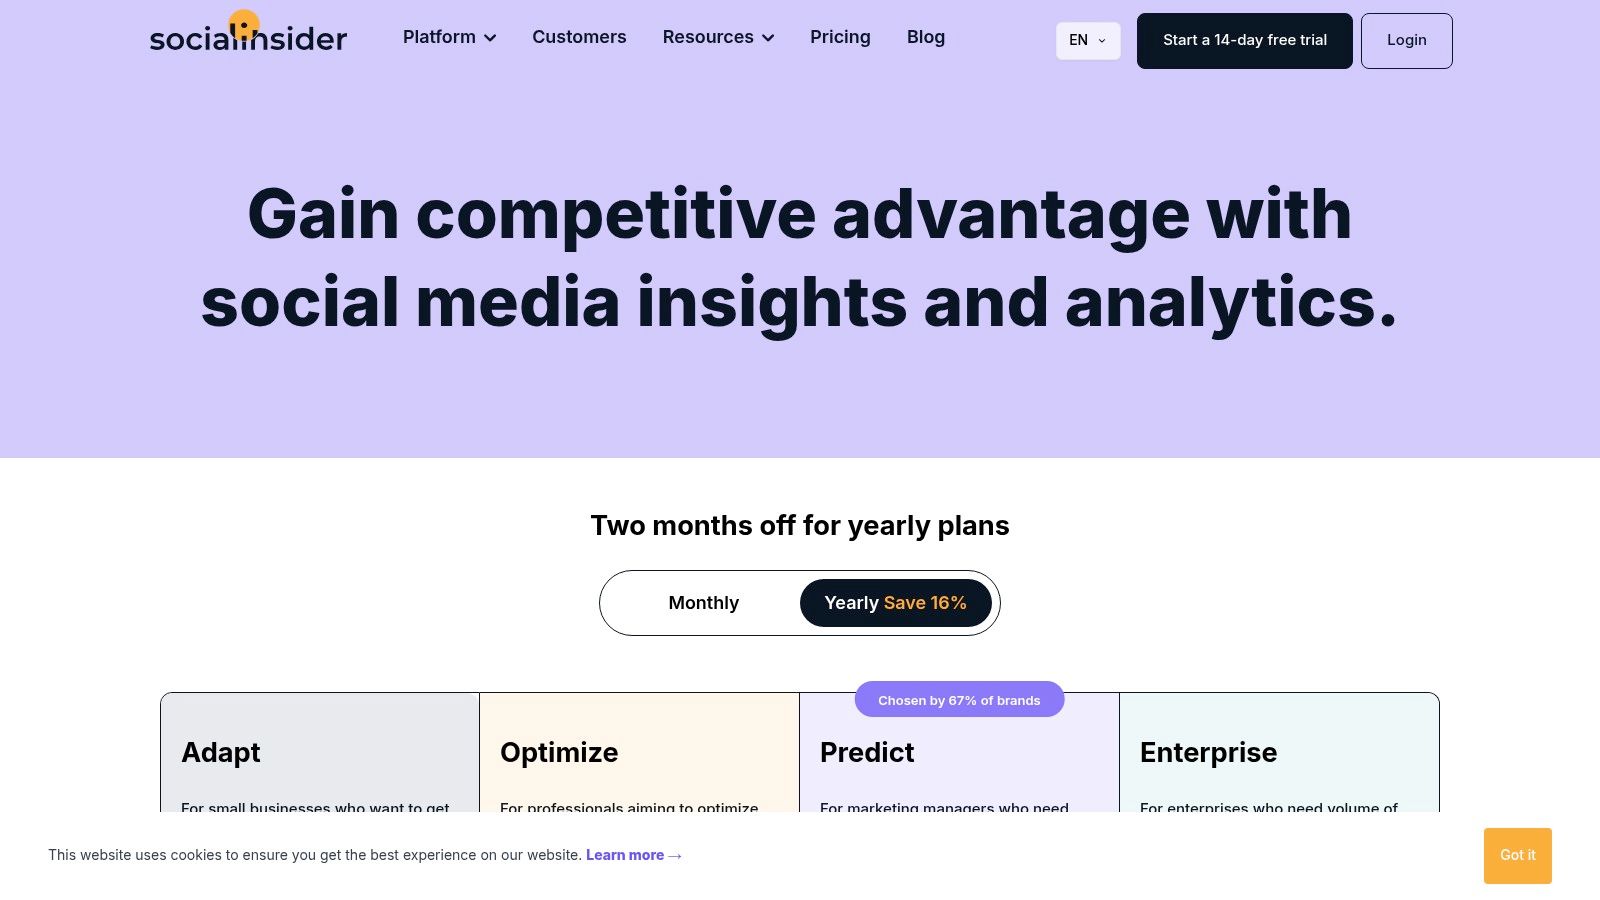The image size is (1600, 900).
Task: Switch billing to Monthly
Action: coord(703,602)
